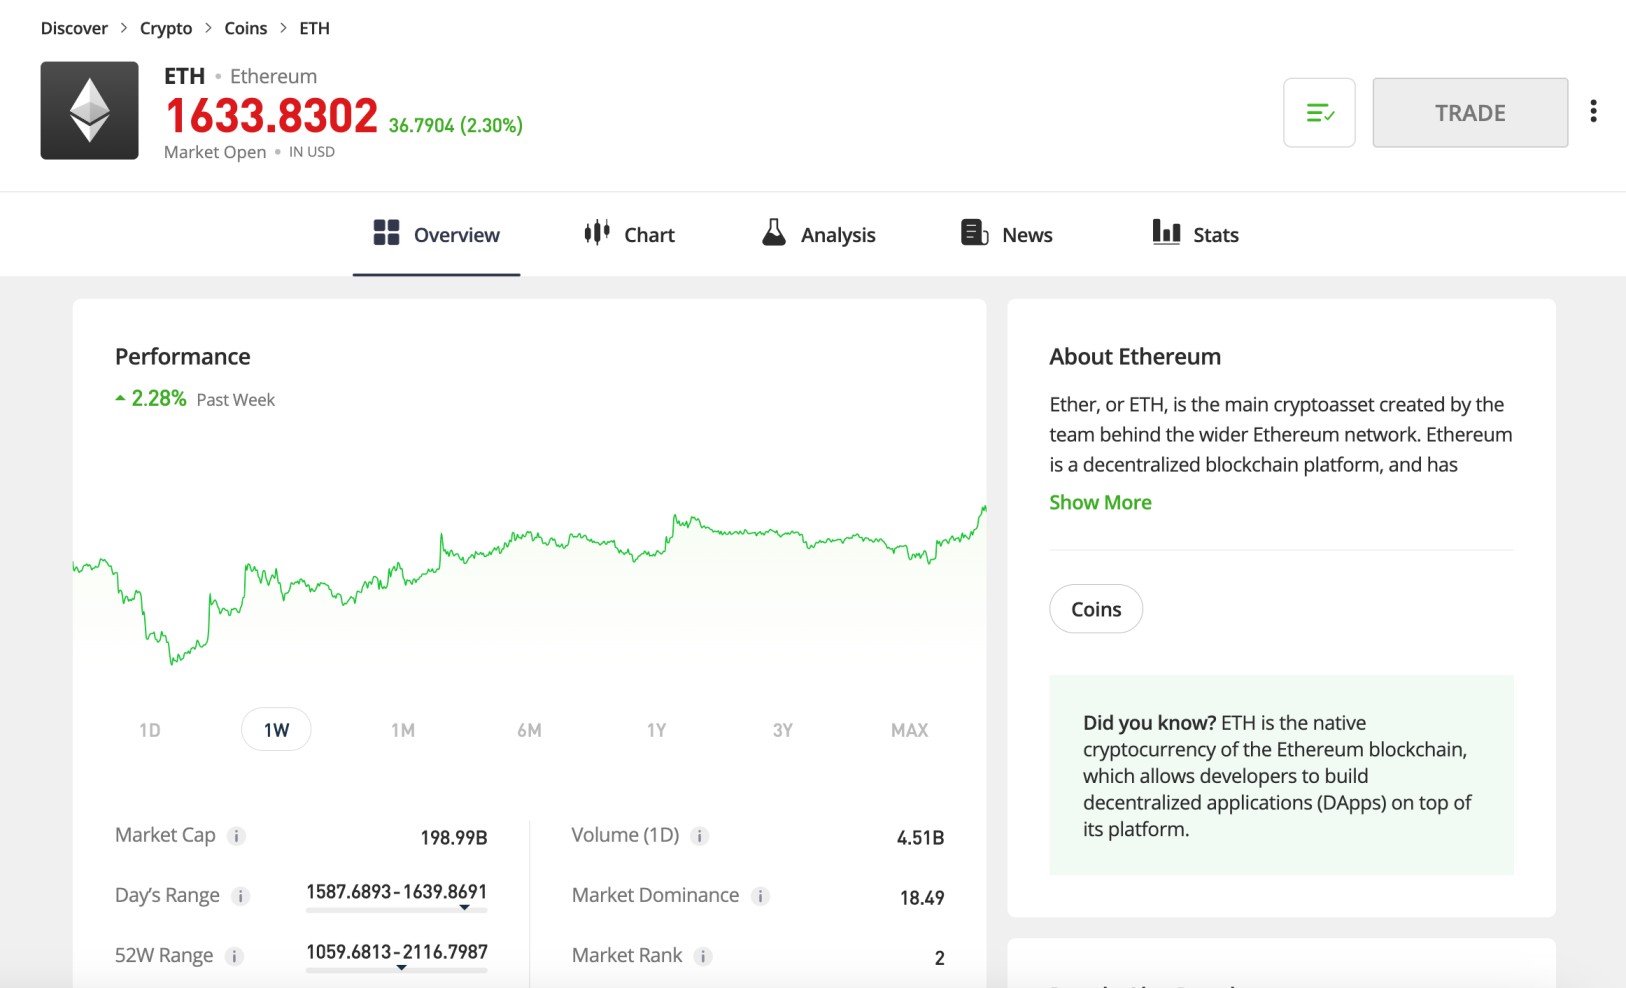1626x988 pixels.
Task: Click the TRADE button
Action: point(1470,113)
